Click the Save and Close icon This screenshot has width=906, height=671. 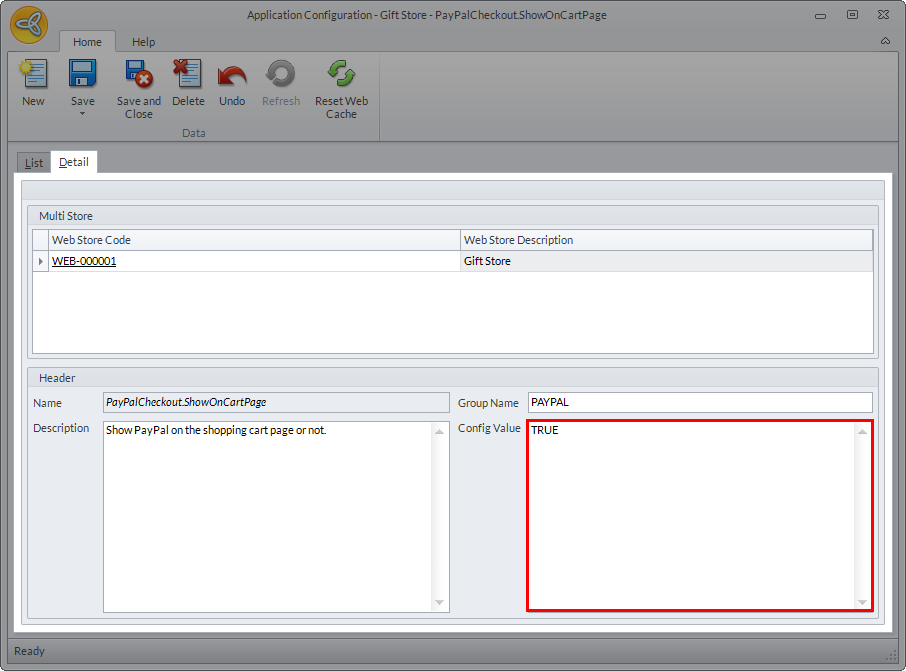139,74
